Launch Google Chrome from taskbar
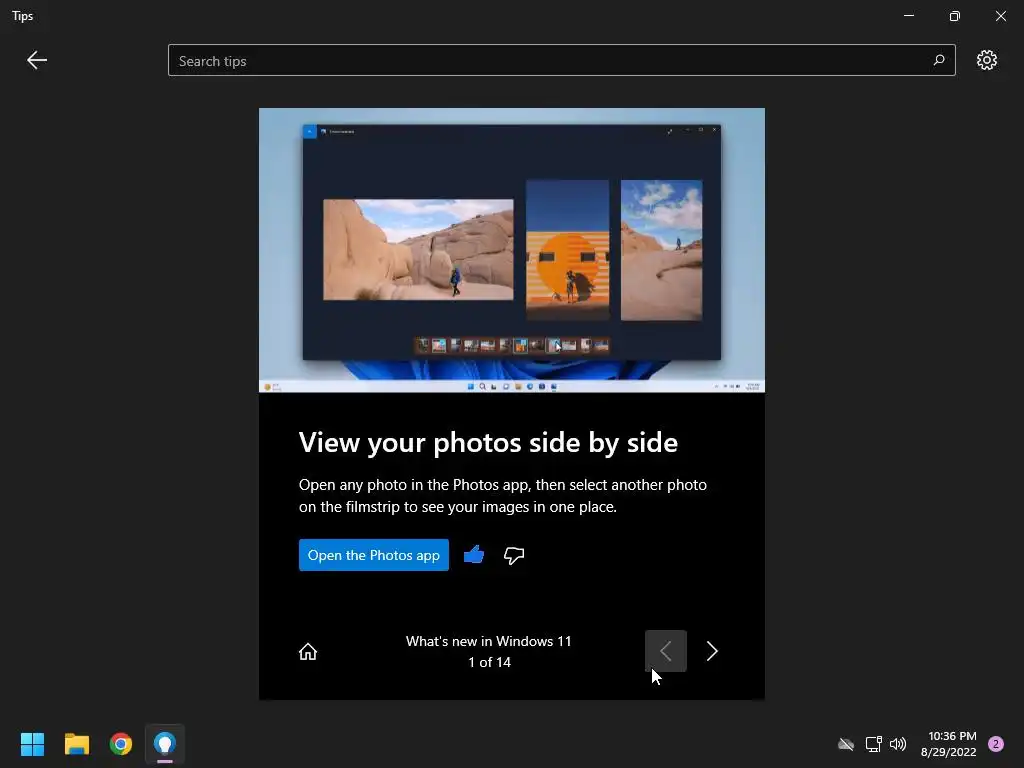The height and width of the screenshot is (768, 1024). (x=121, y=744)
